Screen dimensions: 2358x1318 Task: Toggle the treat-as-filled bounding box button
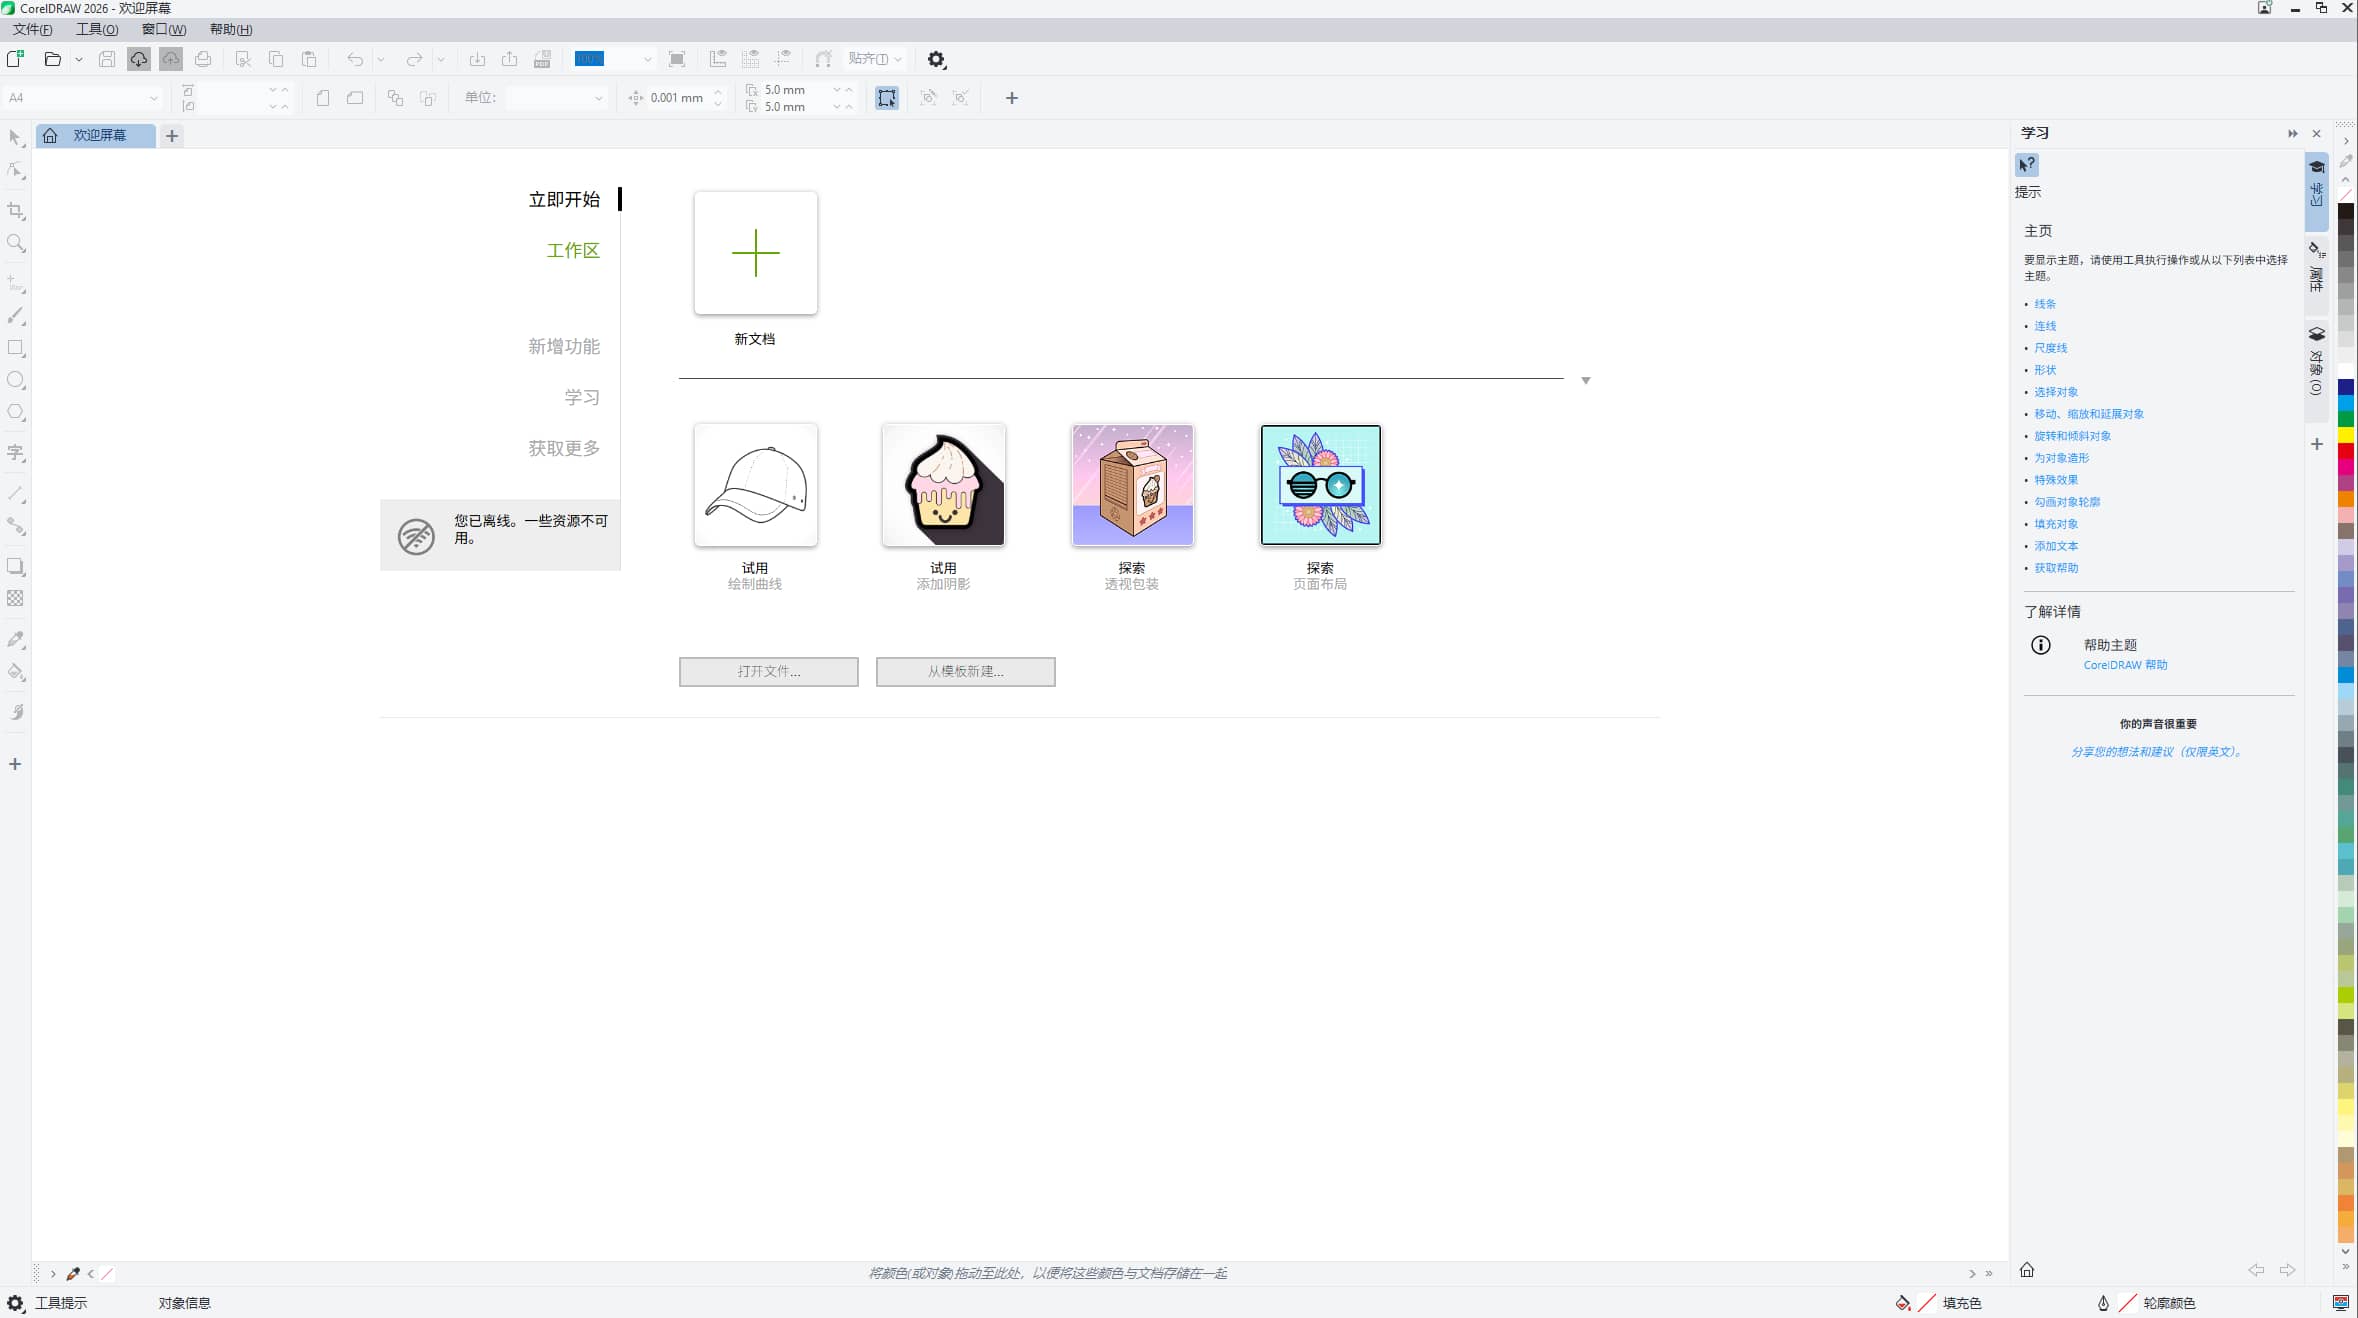click(887, 98)
